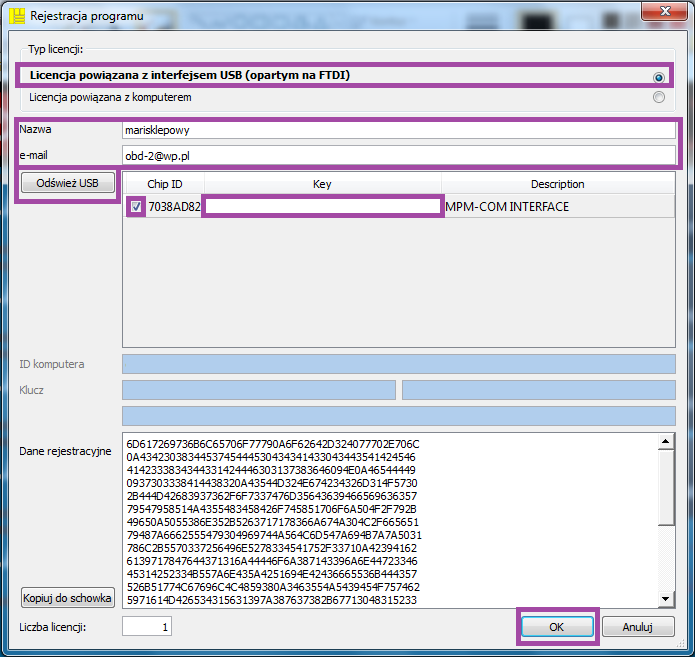
Task: Toggle checkbox for chip 7038AD82
Action: (136, 206)
